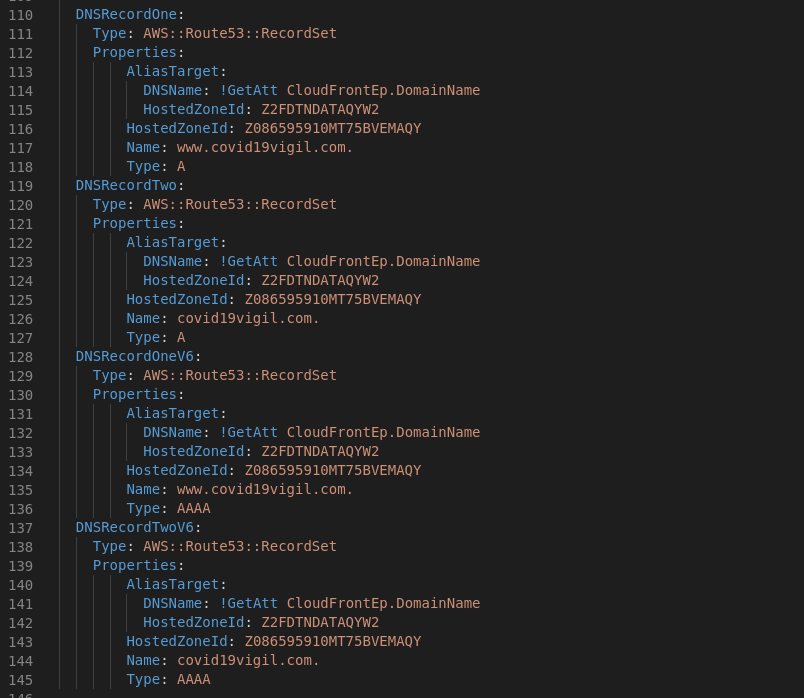Click the DNSRecordOneV6 resource name
Image resolution: width=804 pixels, height=698 pixels.
pyautogui.click(x=135, y=356)
